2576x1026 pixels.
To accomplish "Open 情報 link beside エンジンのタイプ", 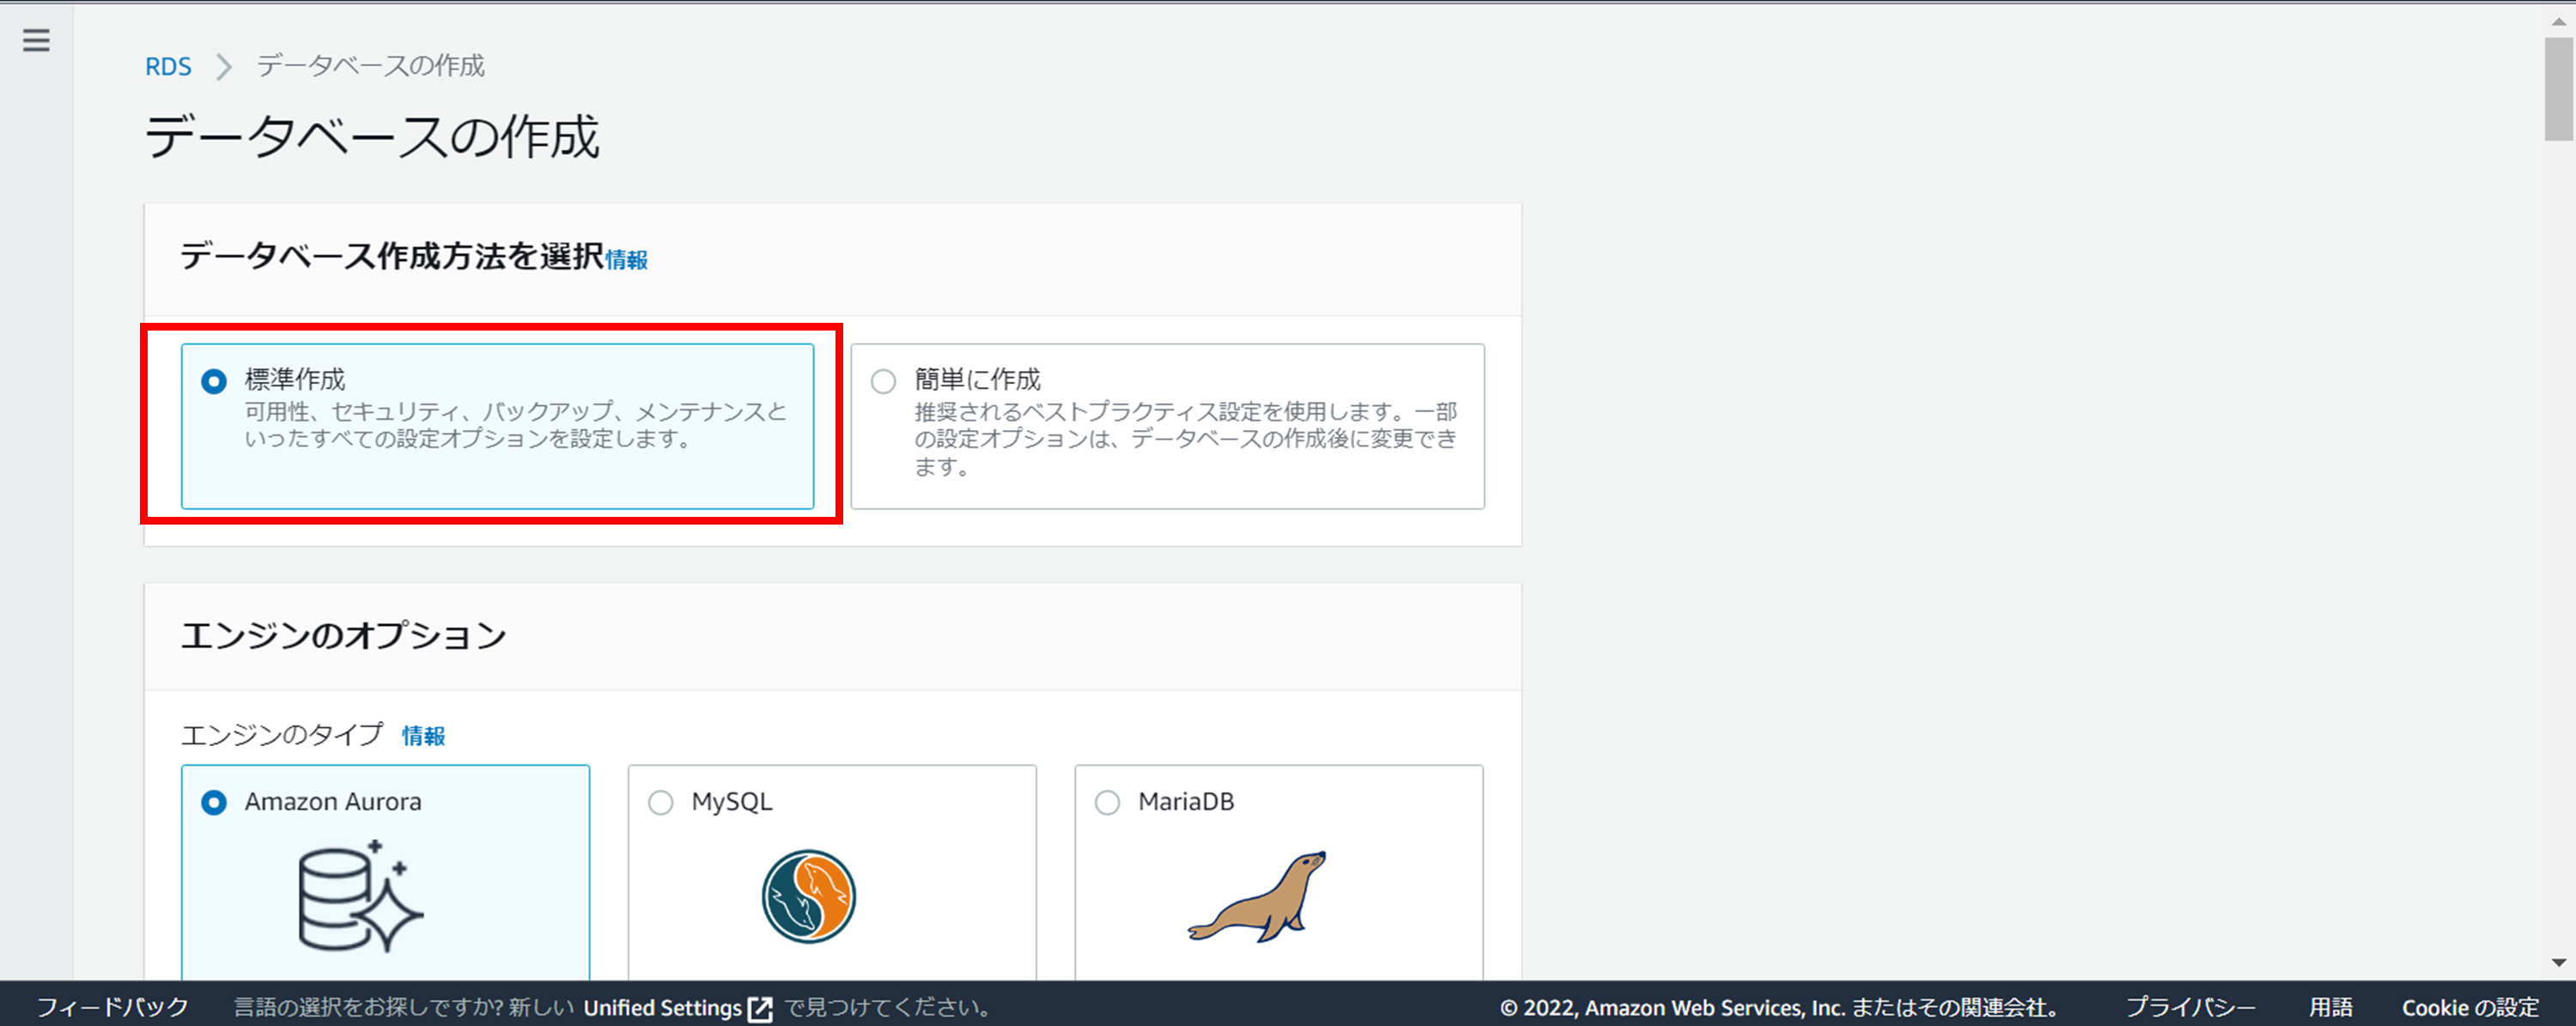I will (x=423, y=736).
